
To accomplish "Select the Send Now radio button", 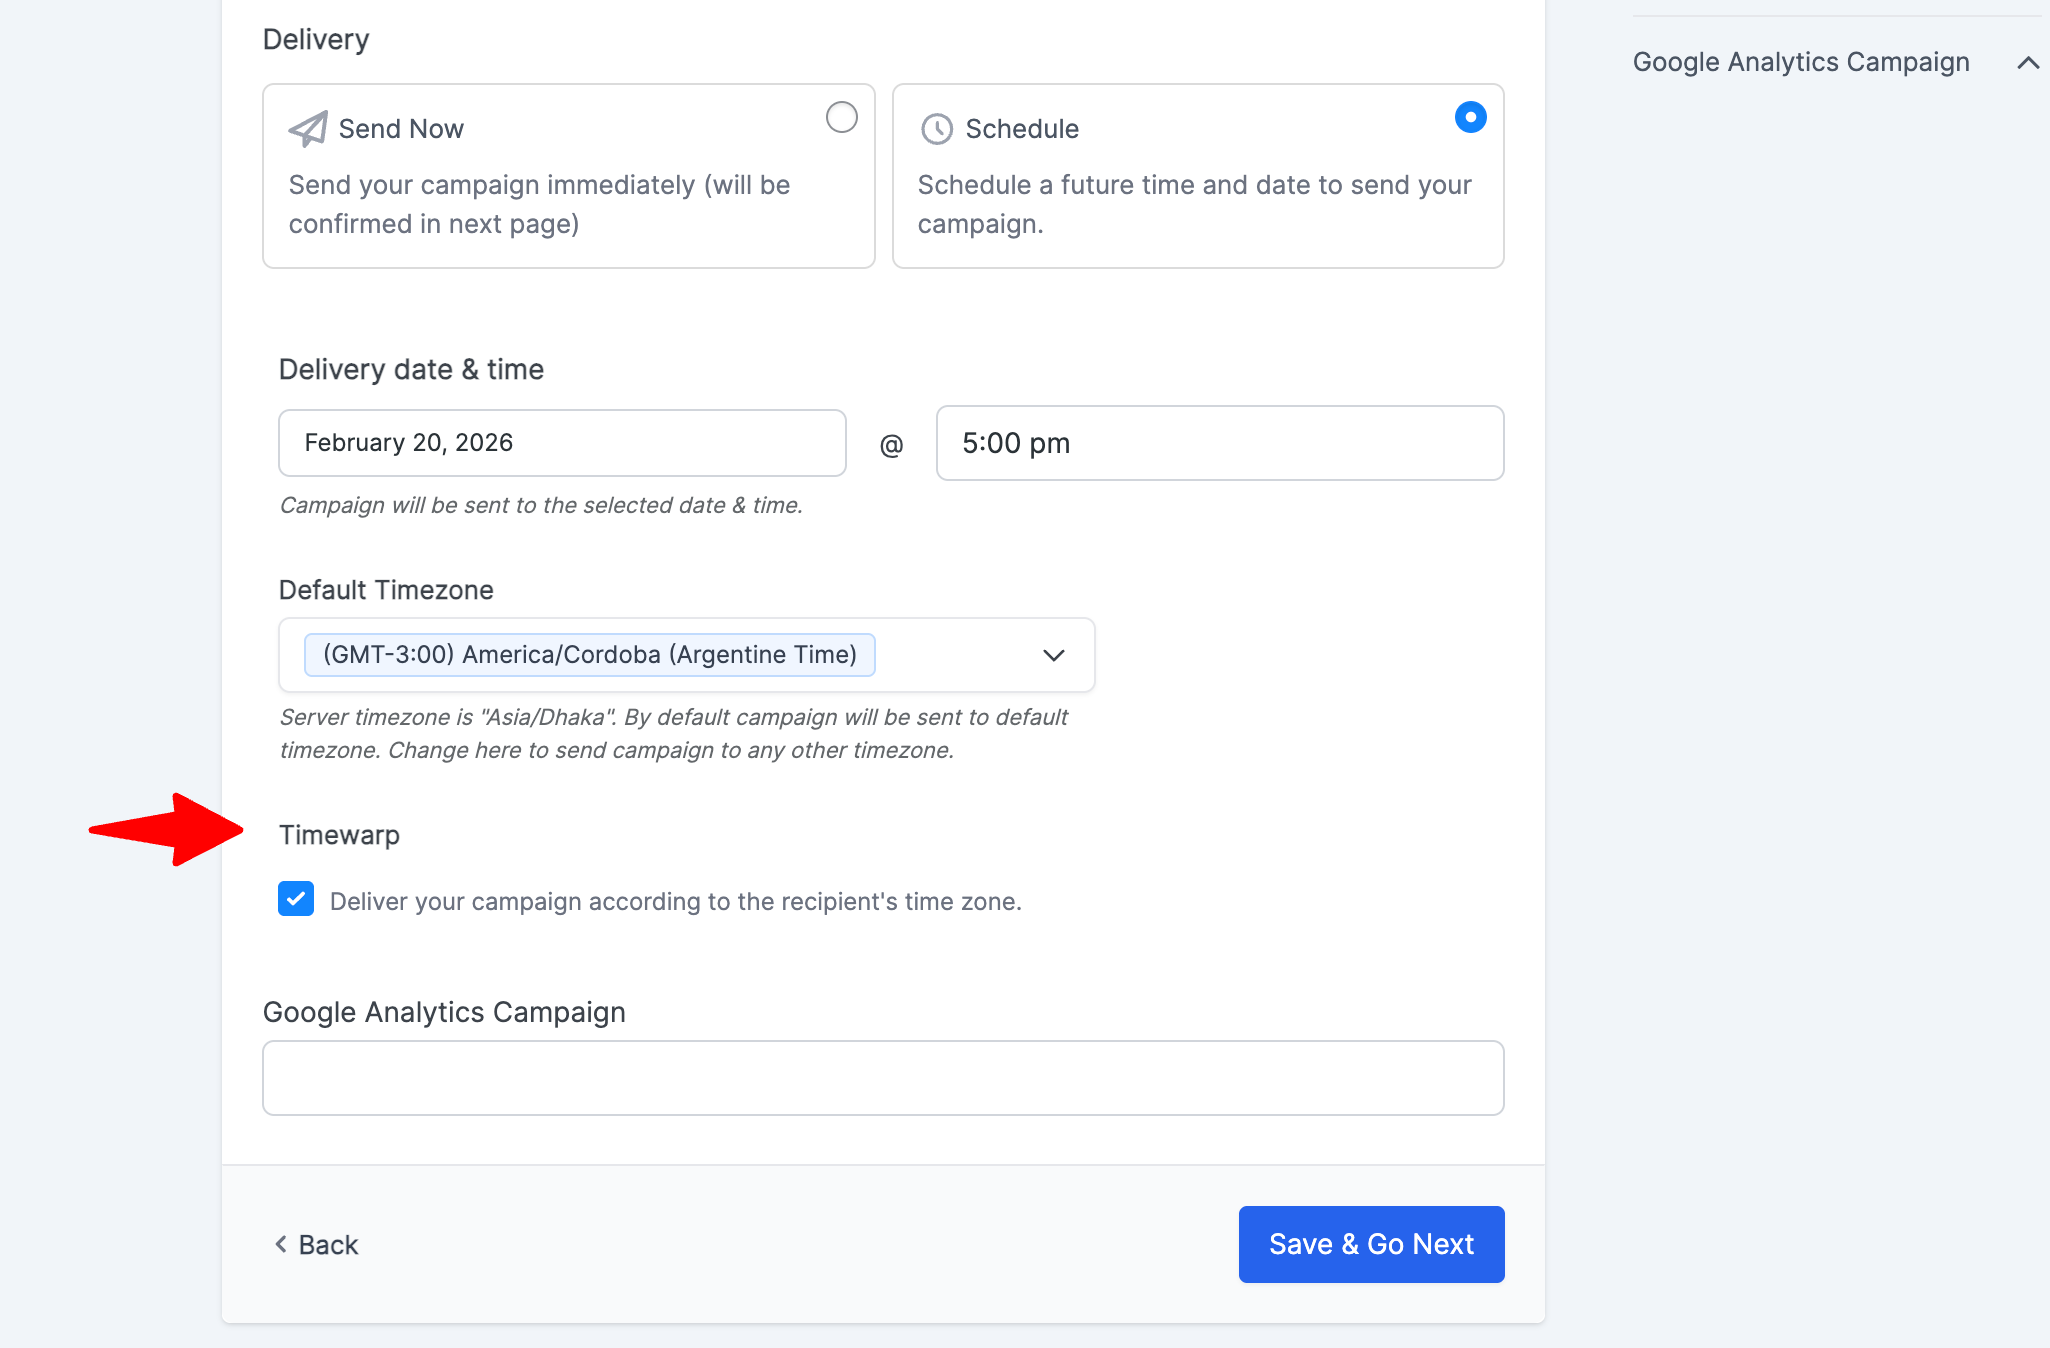I will [841, 117].
